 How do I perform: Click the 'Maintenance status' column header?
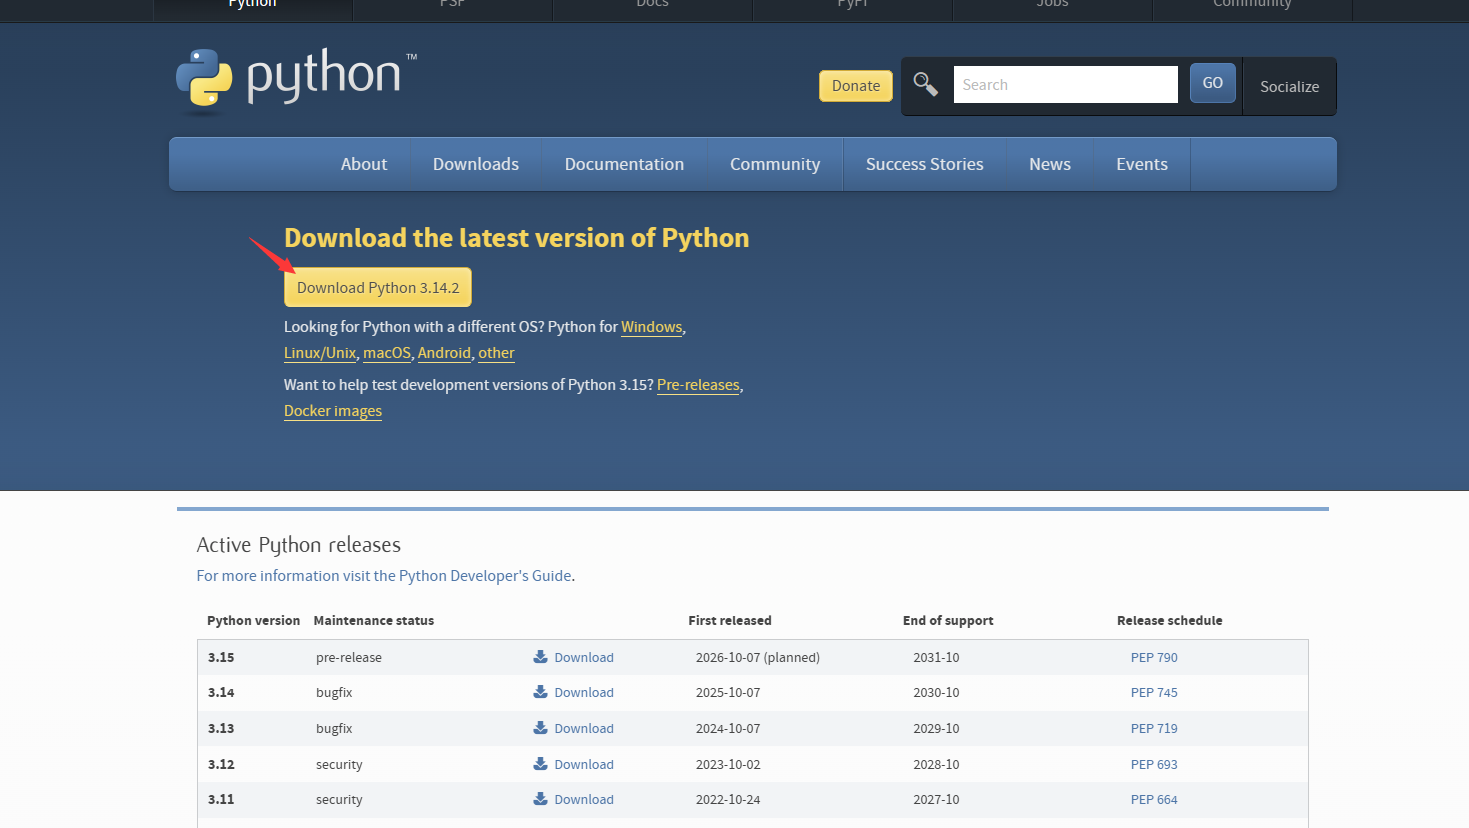[374, 620]
